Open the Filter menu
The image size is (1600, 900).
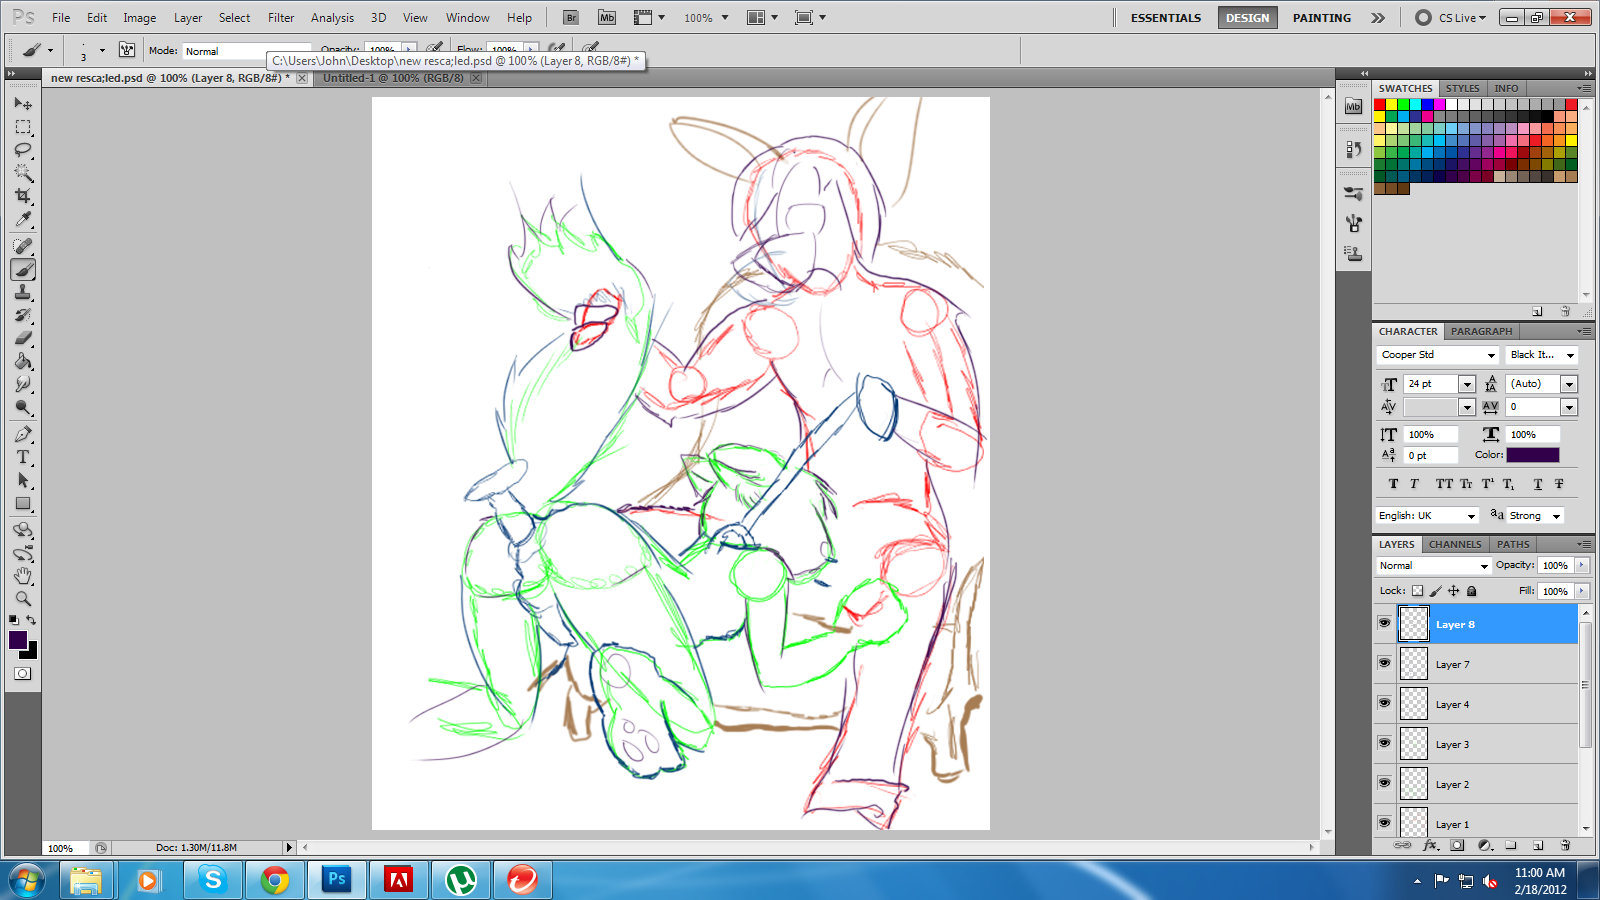281,18
